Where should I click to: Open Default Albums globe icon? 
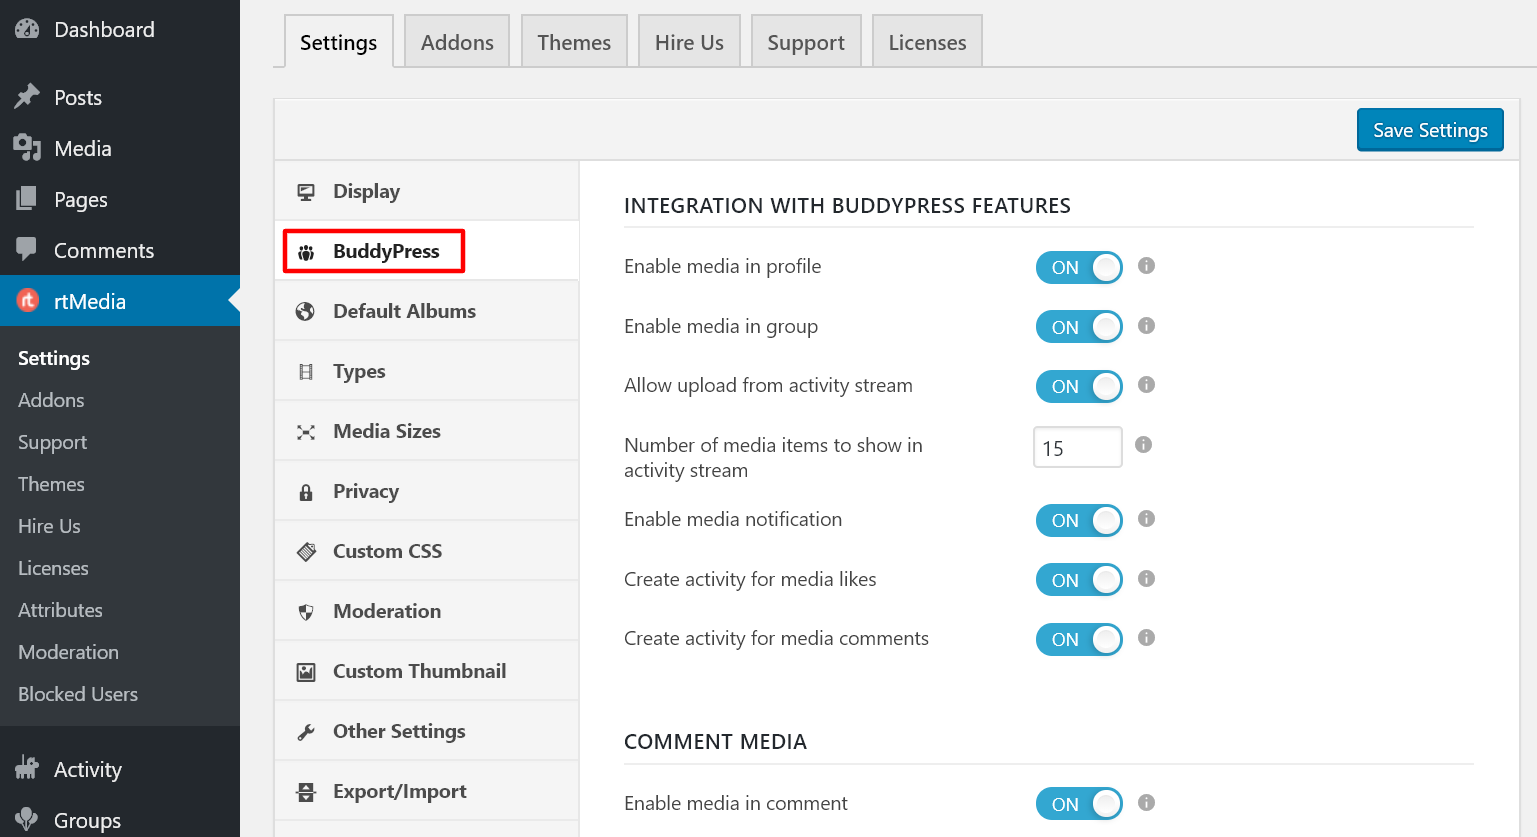(305, 310)
